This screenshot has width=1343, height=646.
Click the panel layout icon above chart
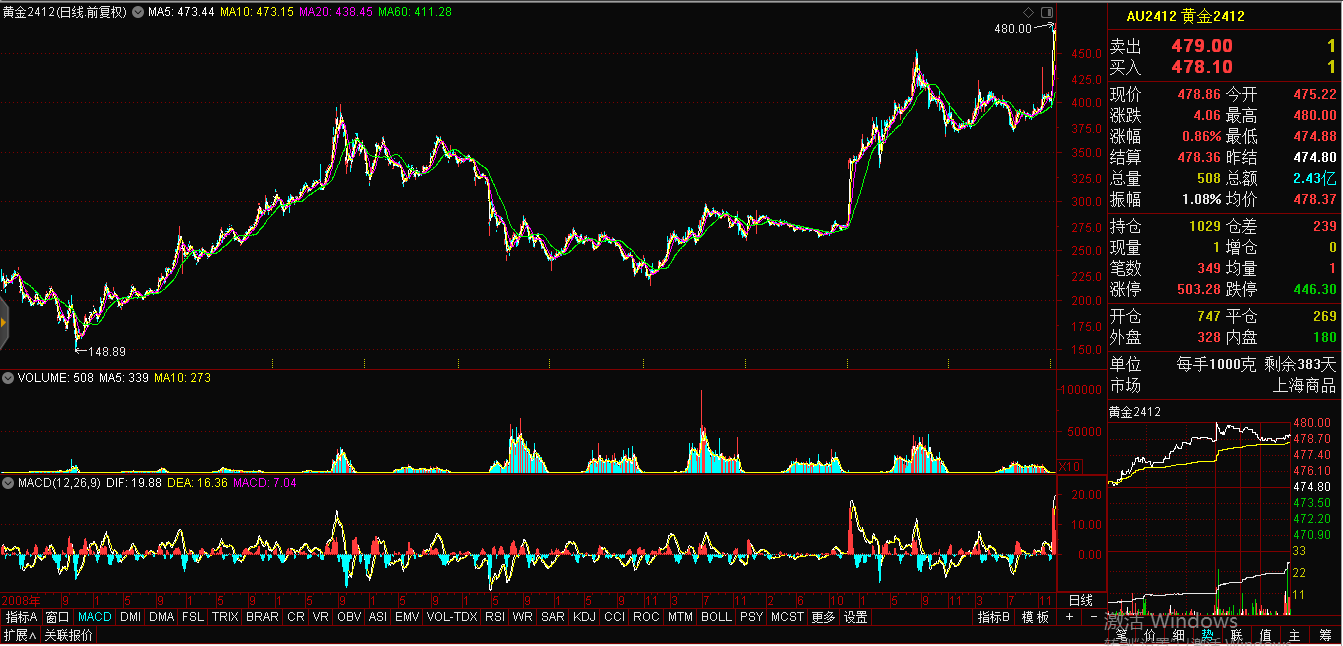(1046, 11)
